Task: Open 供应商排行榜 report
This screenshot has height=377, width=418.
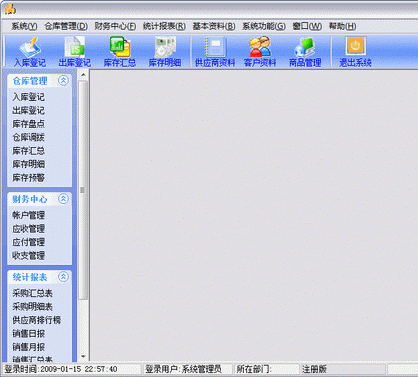Action: pos(37,320)
